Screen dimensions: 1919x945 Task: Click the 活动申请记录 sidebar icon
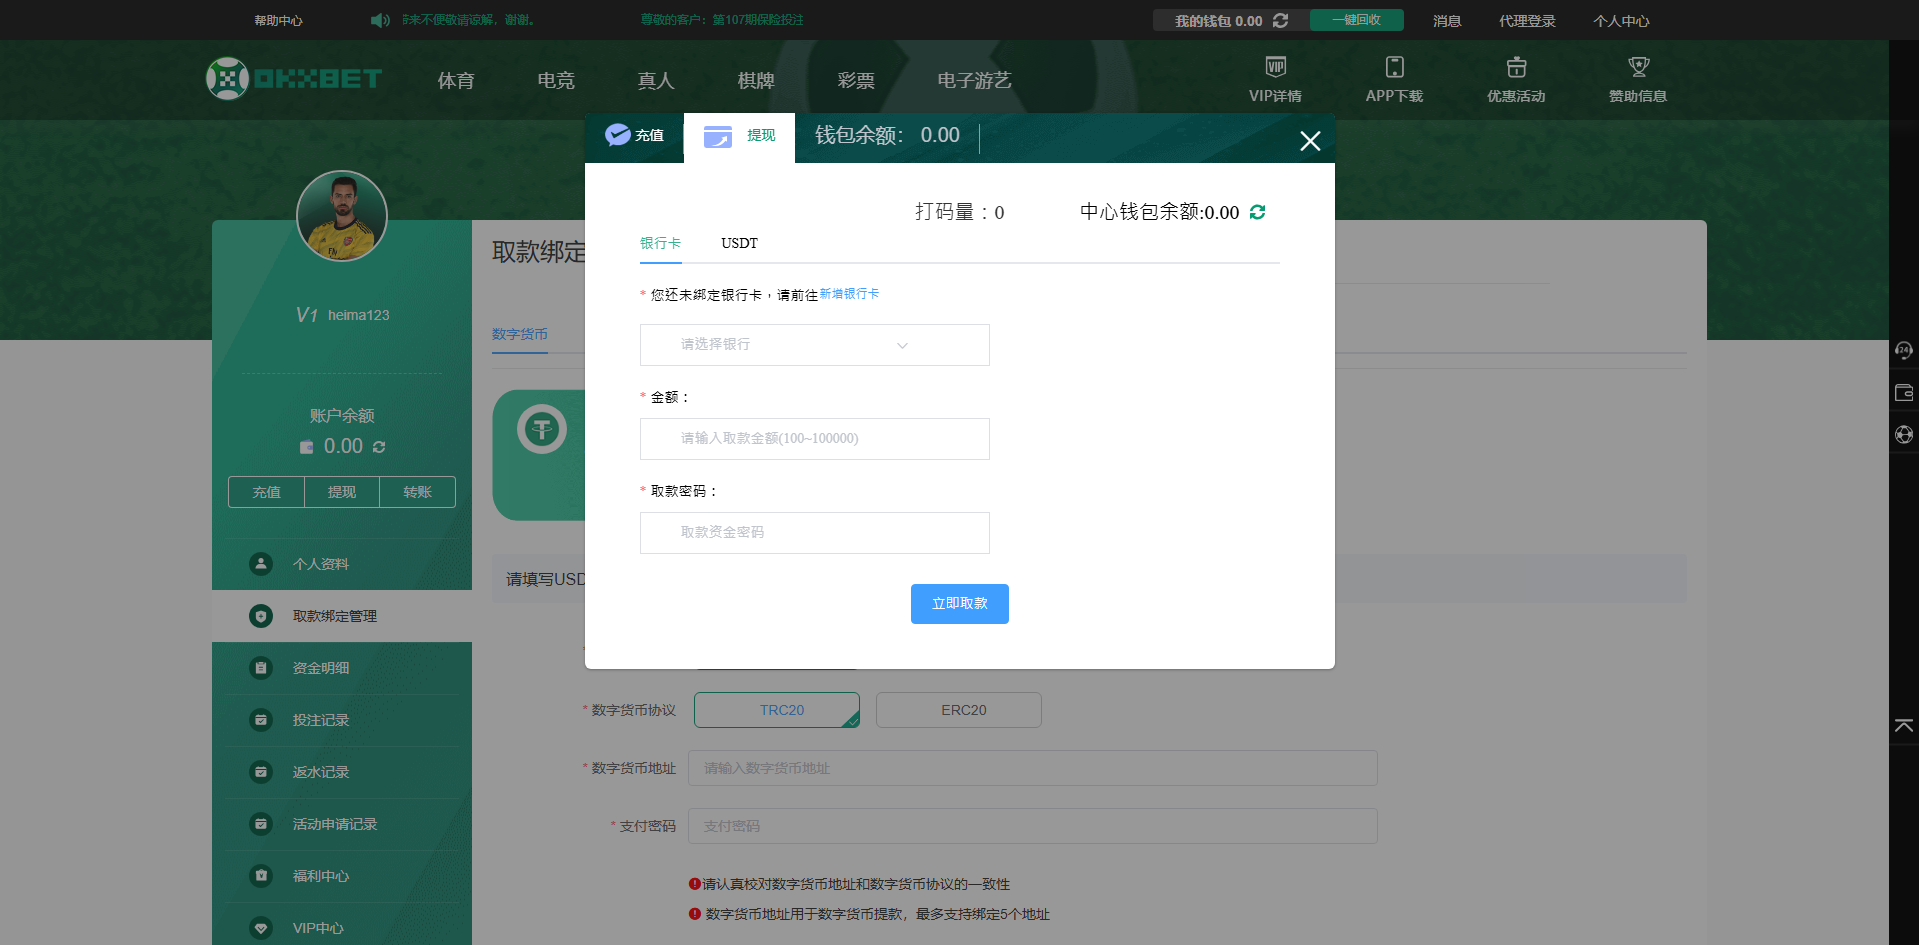pos(261,824)
